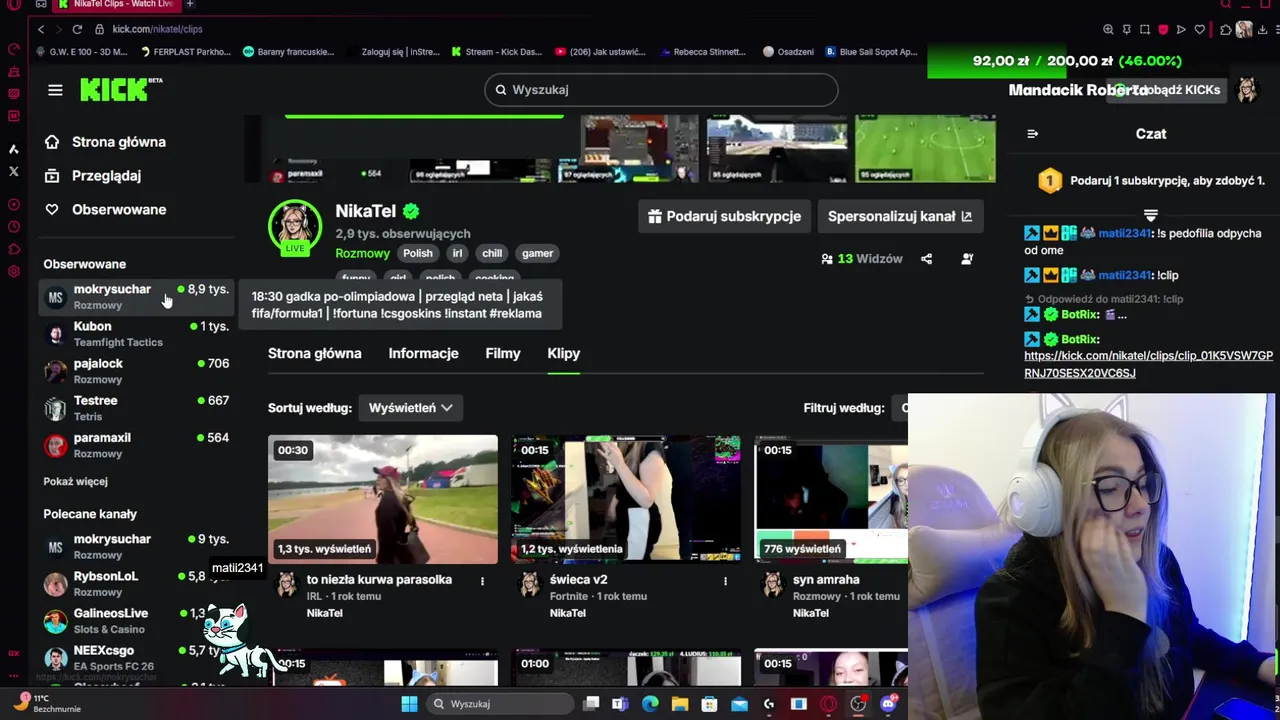This screenshot has height=720, width=1280.
Task: Click the Podaruj subskrypcje button
Action: pyautogui.click(x=724, y=216)
